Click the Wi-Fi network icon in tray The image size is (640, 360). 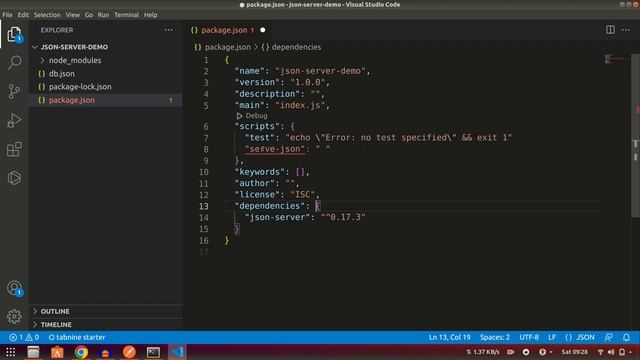(x=600, y=352)
